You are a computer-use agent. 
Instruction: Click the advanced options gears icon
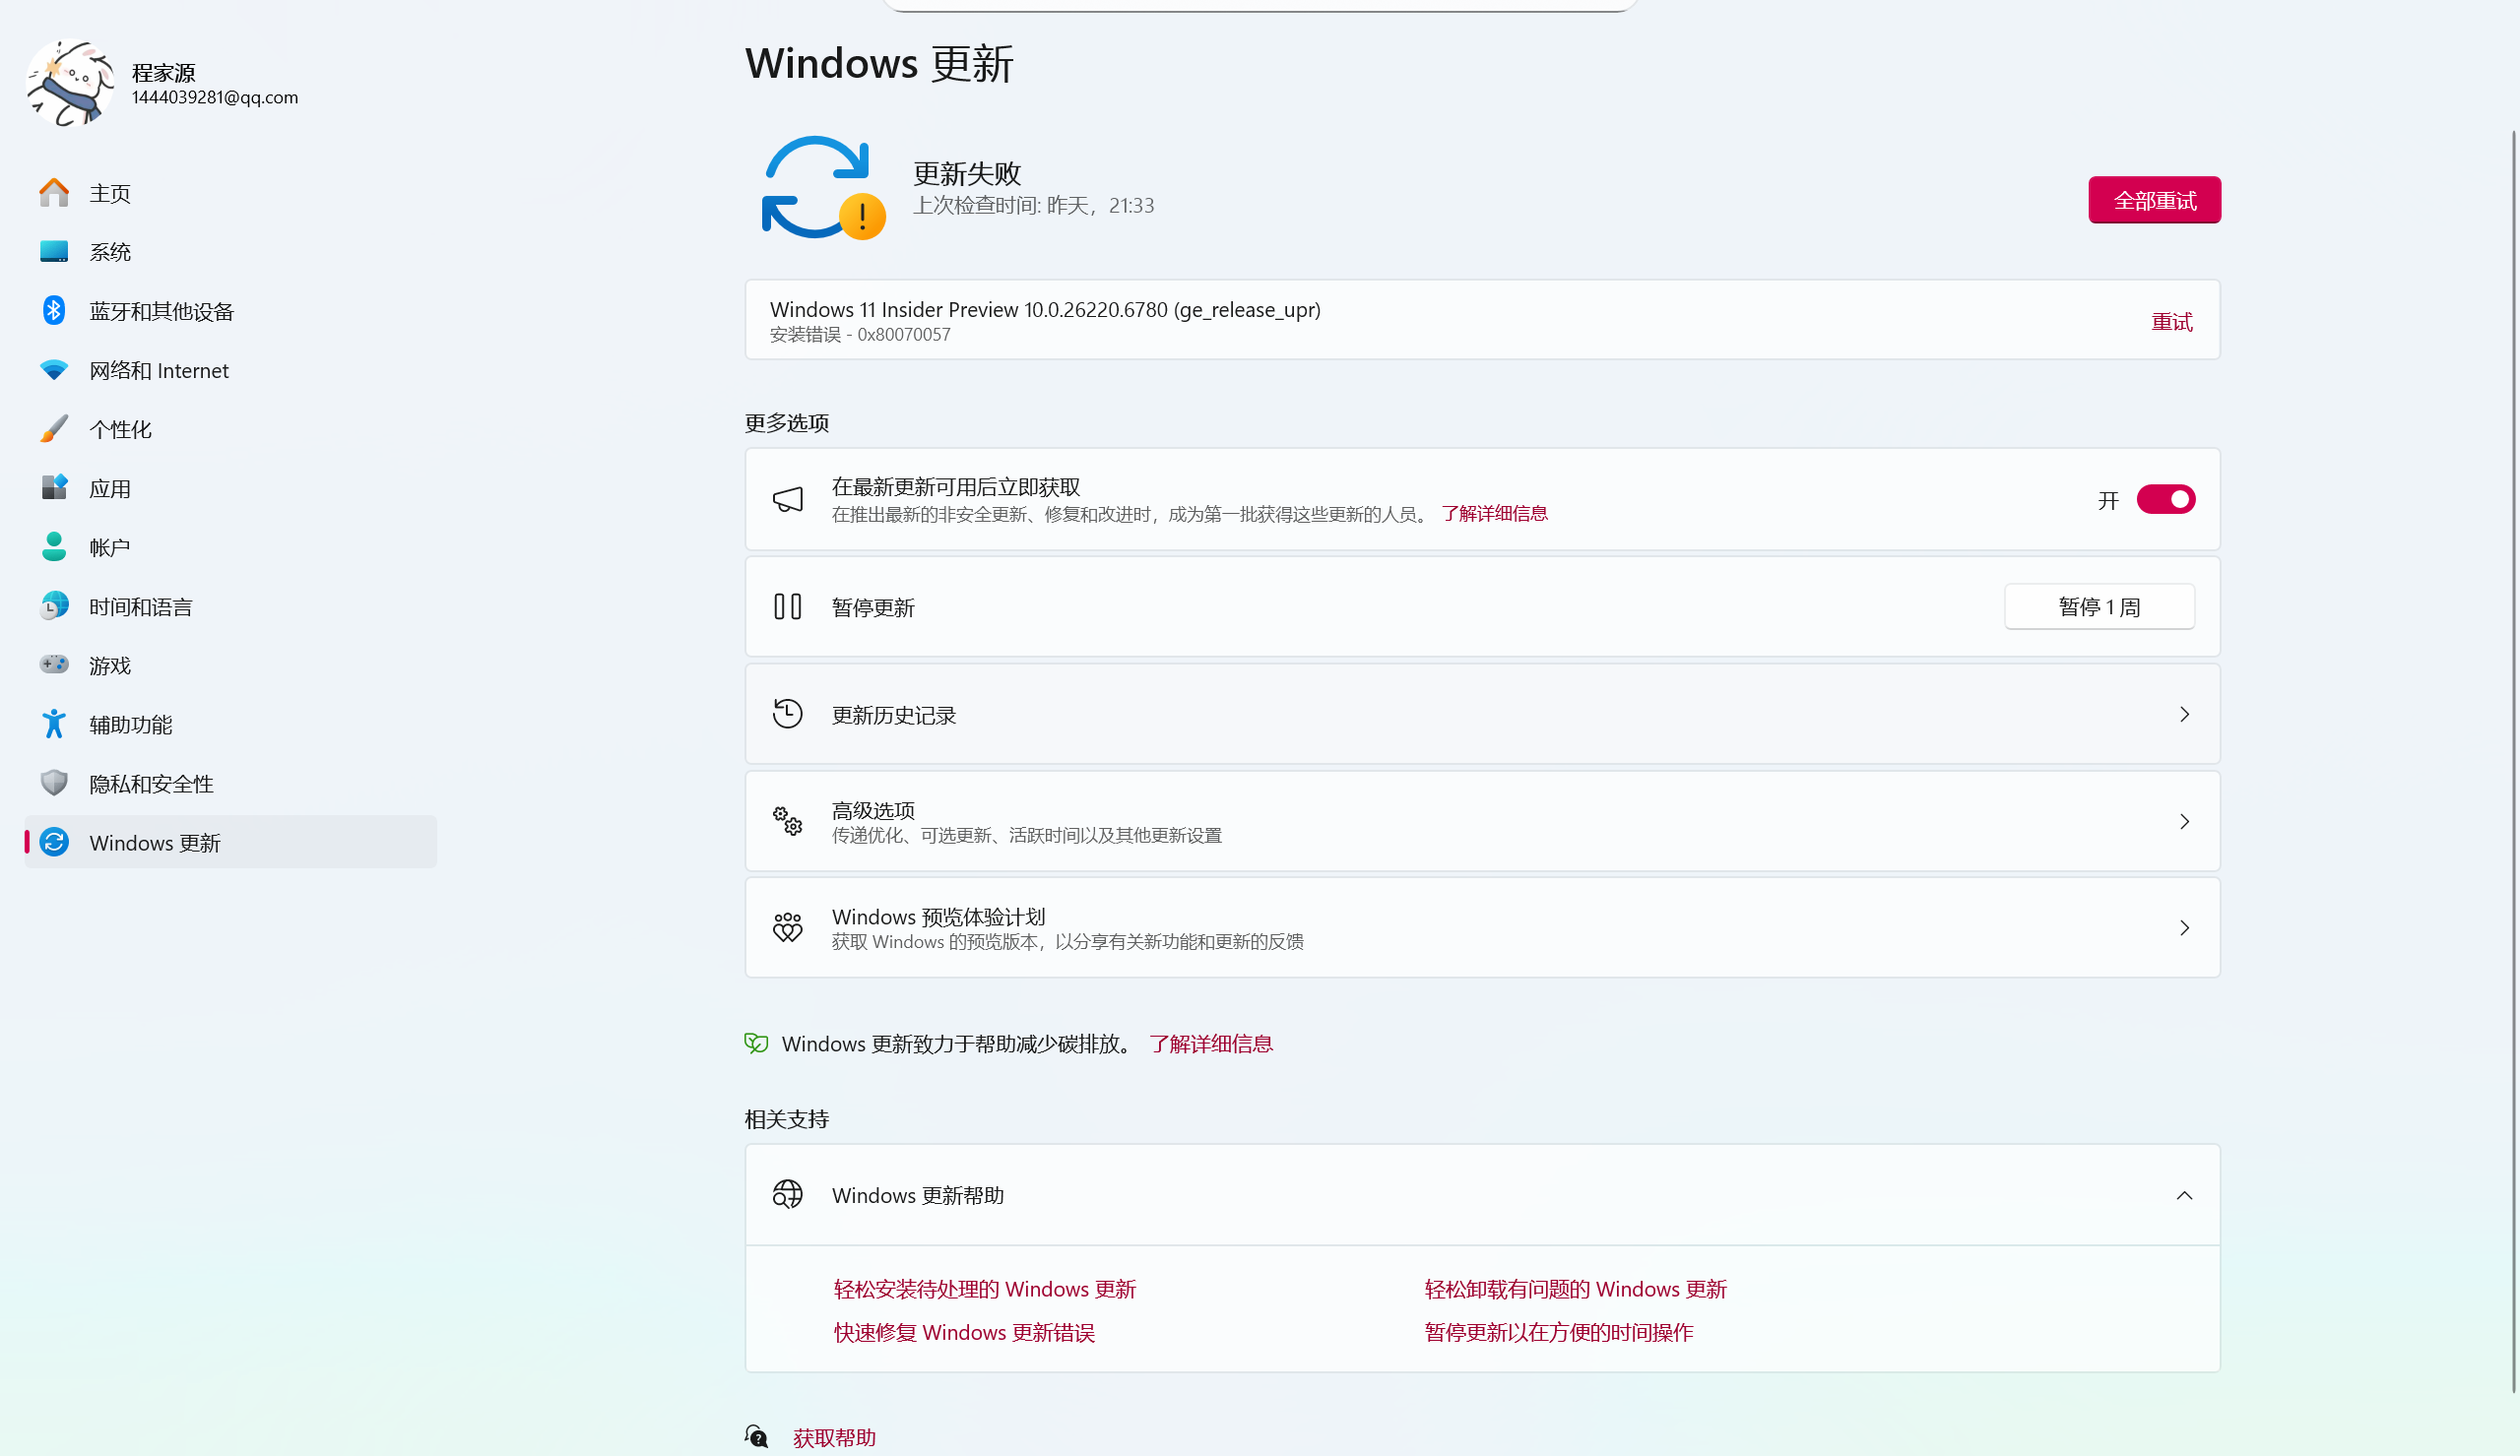click(787, 821)
